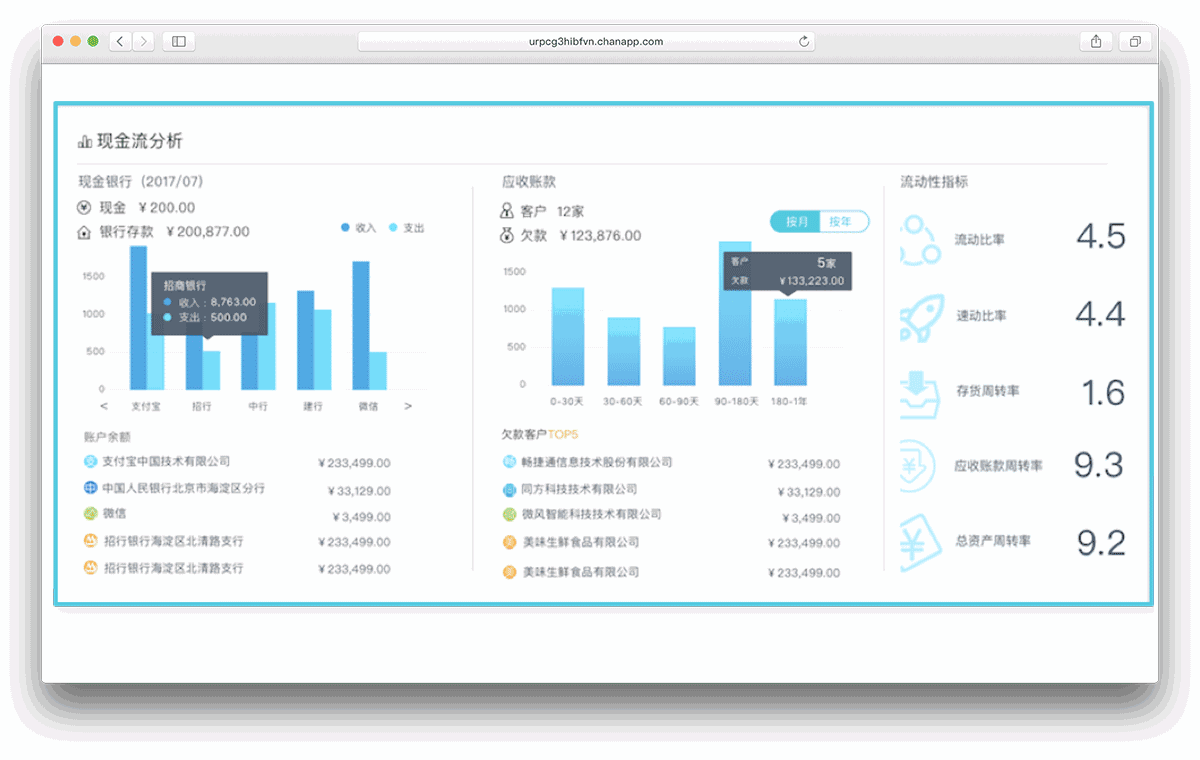The width and height of the screenshot is (1200, 760).
Task: Click the 存货周转率 inbox download icon
Action: click(920, 393)
